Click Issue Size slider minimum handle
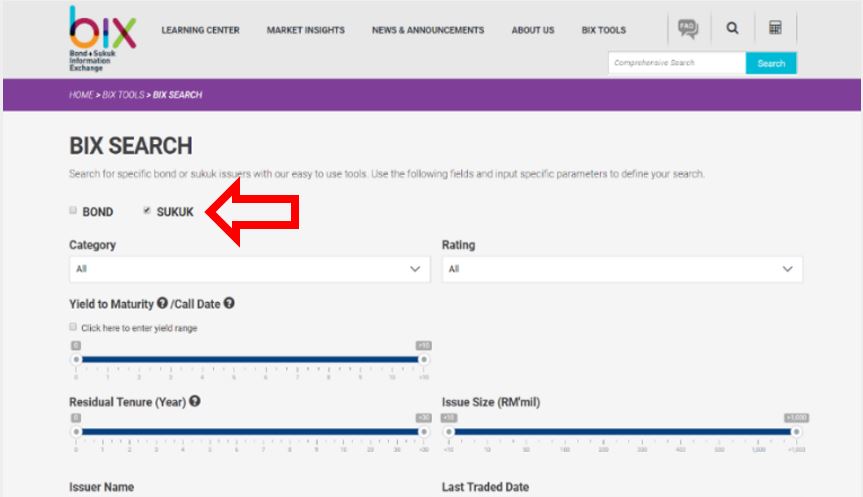863x497 pixels. (449, 432)
